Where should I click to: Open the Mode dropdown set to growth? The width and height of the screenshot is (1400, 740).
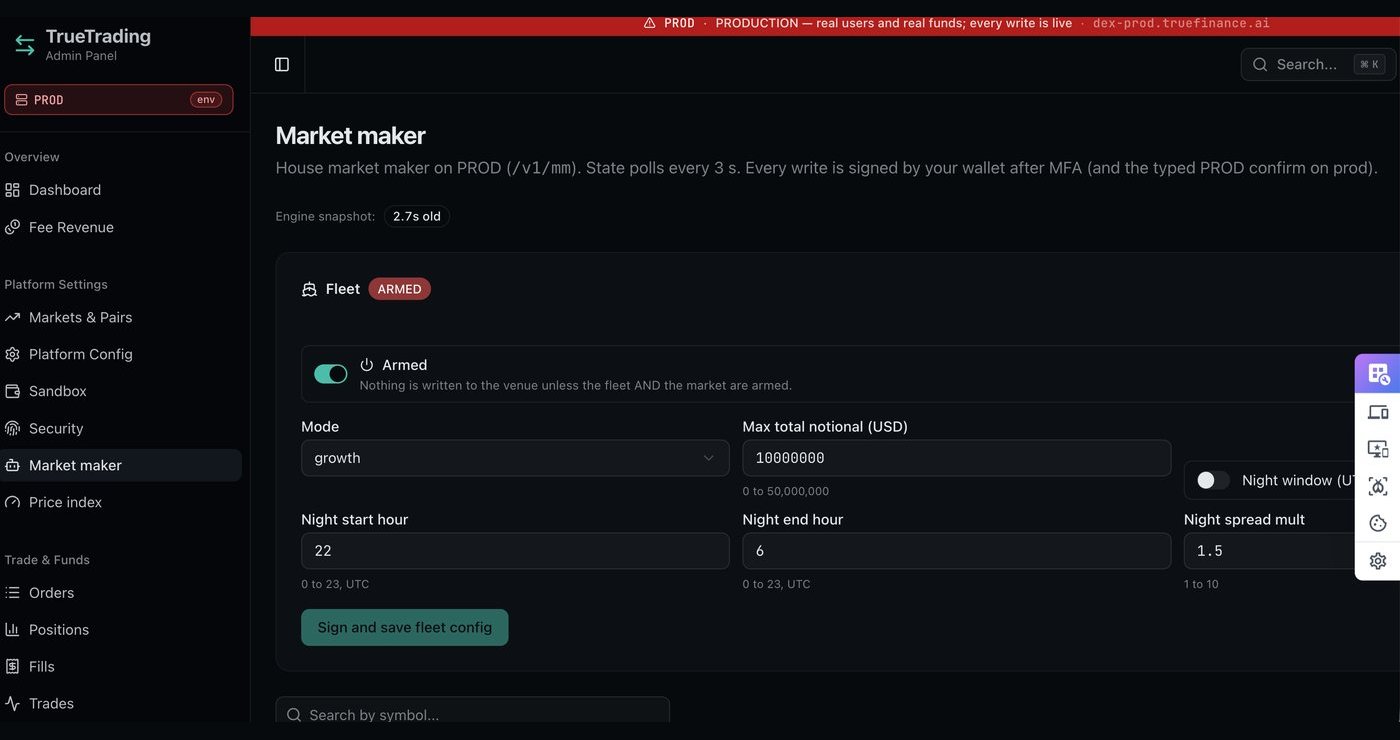[515, 458]
